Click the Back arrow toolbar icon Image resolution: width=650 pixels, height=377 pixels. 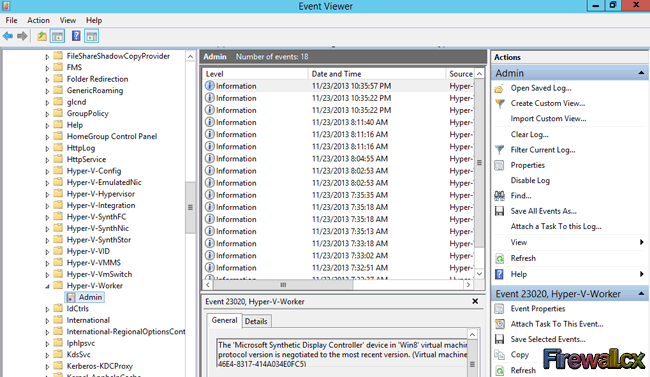(x=8, y=36)
